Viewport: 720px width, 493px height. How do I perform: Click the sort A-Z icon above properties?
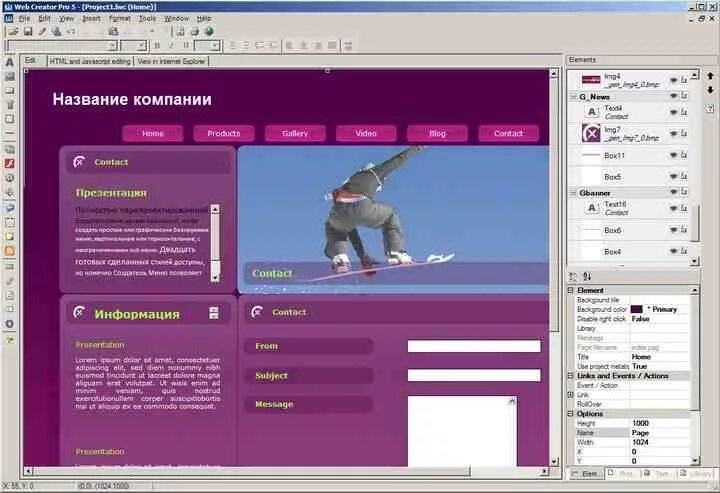click(x=587, y=276)
